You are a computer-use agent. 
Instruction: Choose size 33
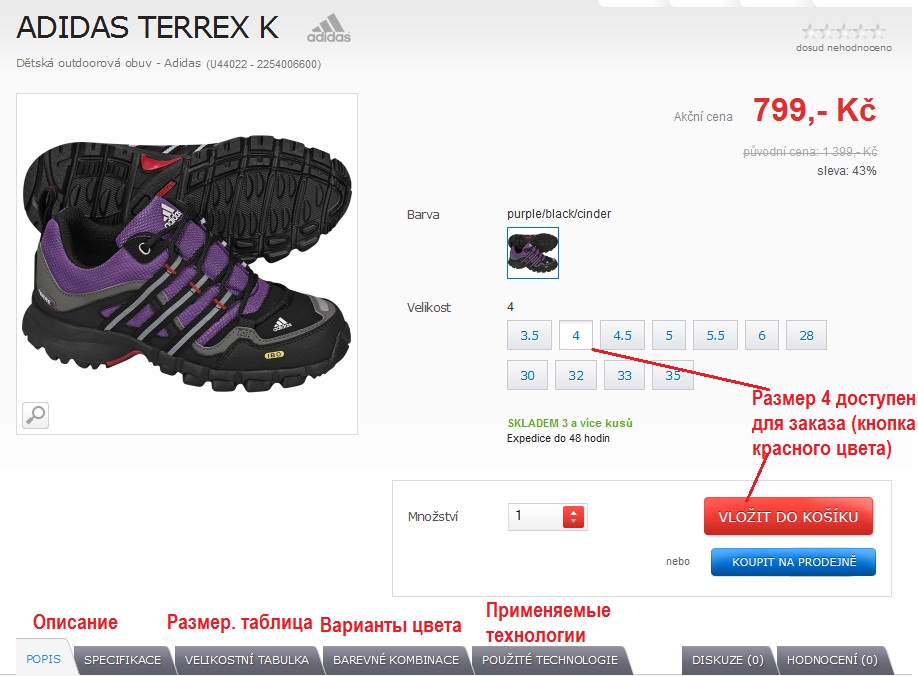point(625,375)
